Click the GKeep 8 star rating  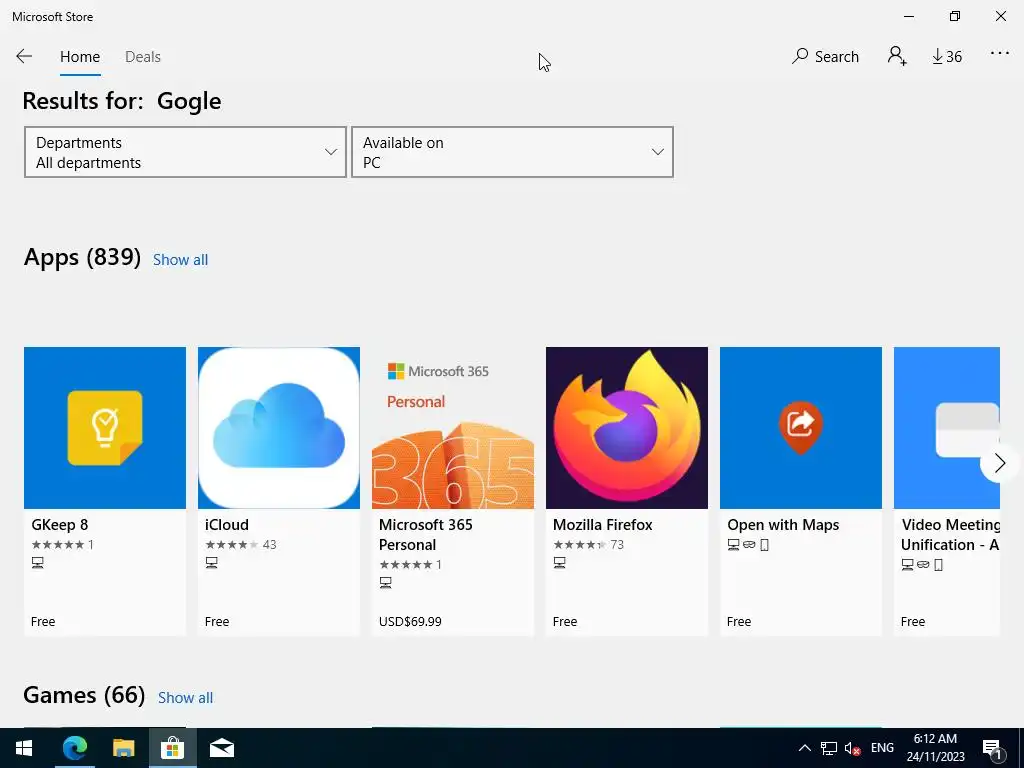(x=63, y=545)
